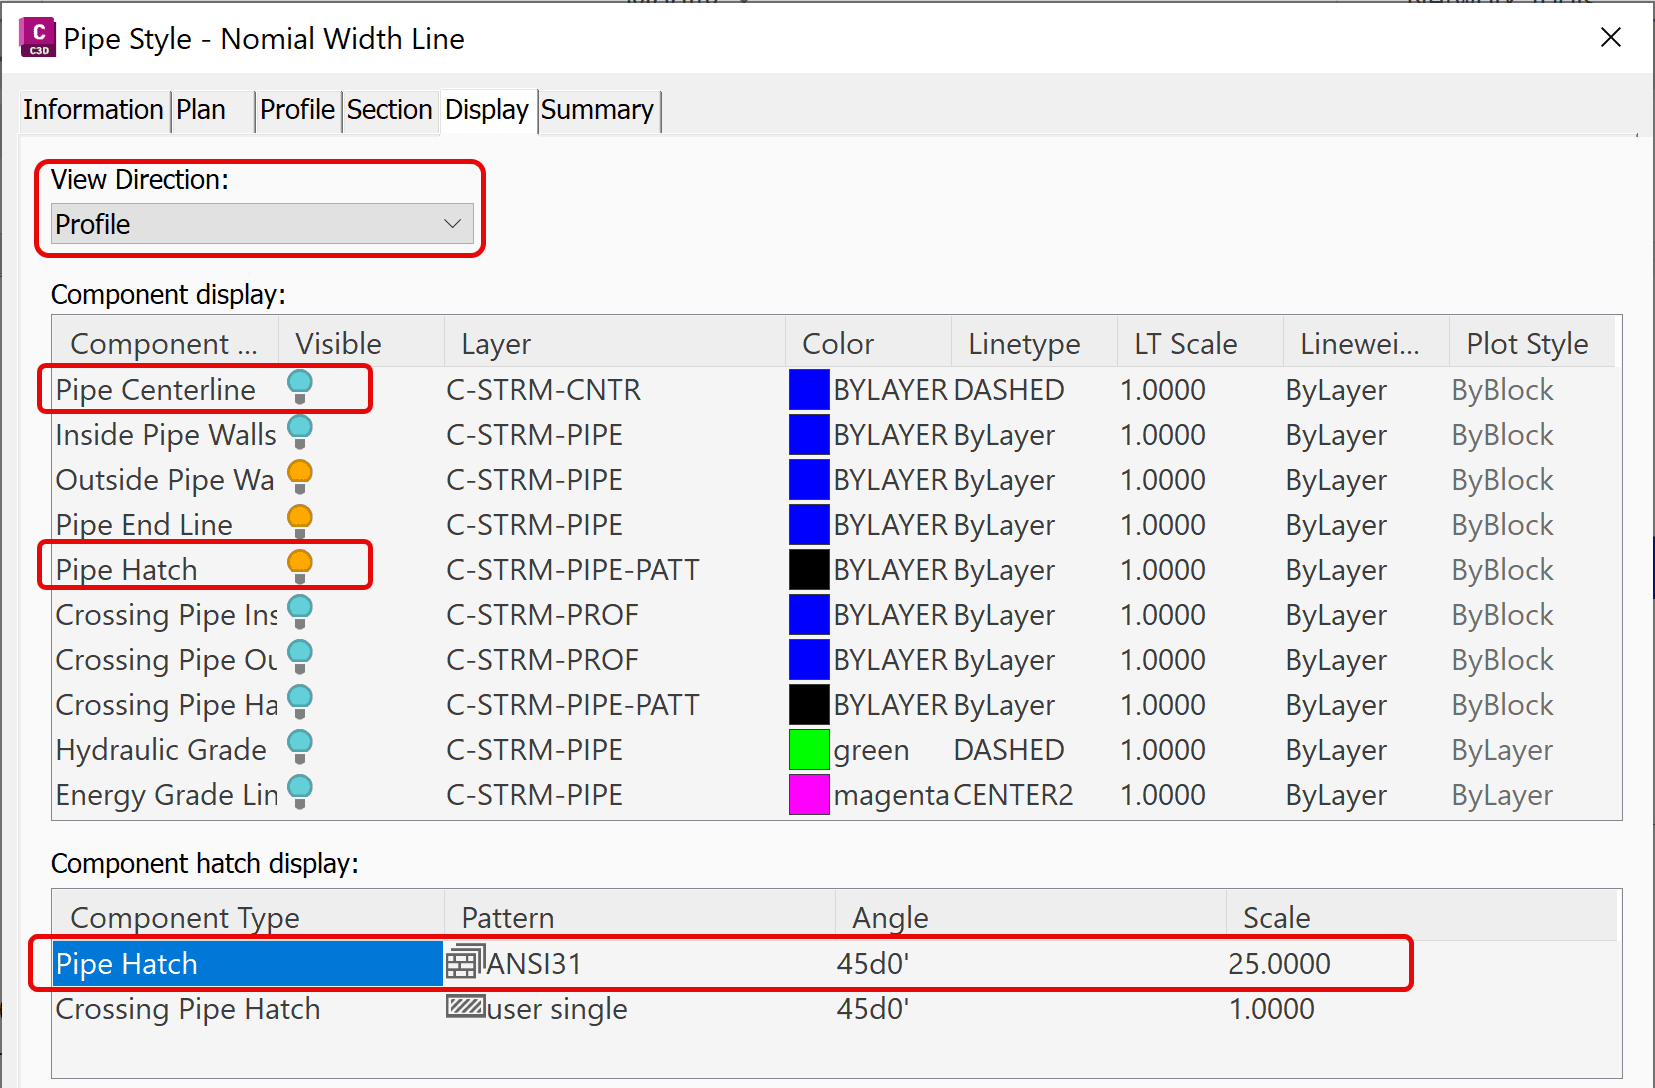Toggle visibility bulb for Crossing Pipe Hatch

[x=300, y=702]
